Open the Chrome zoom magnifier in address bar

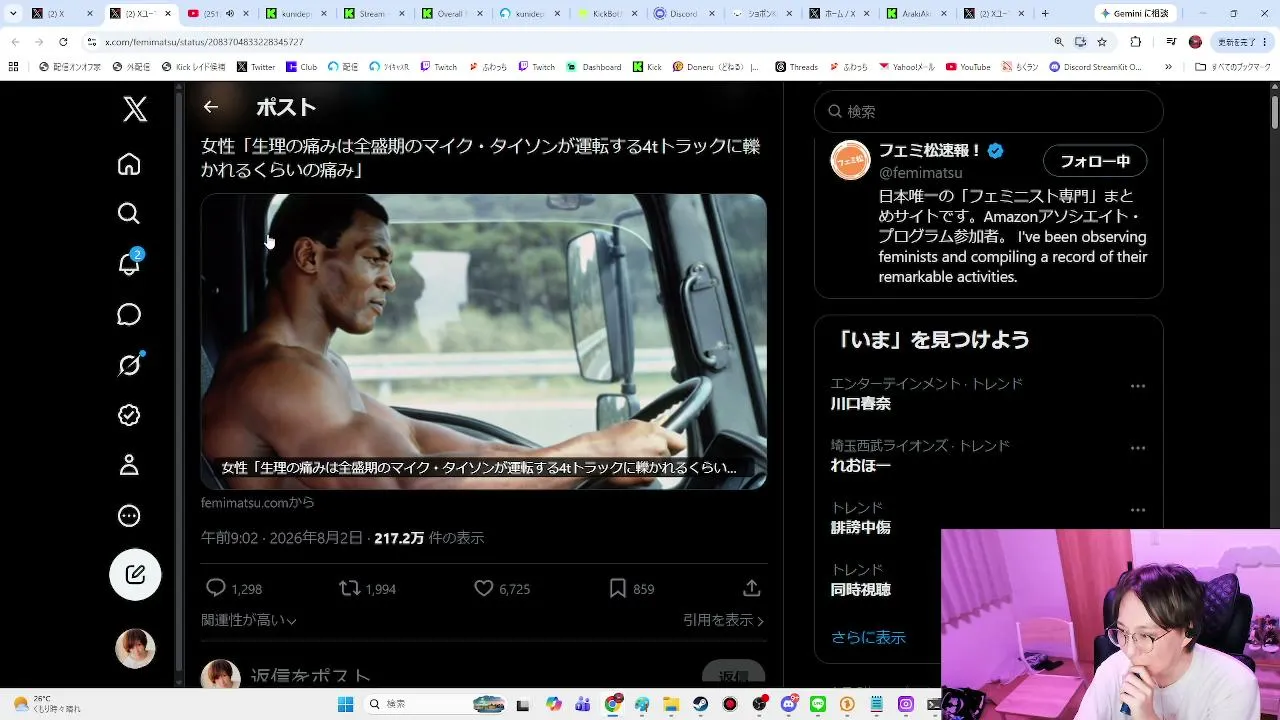point(1059,42)
